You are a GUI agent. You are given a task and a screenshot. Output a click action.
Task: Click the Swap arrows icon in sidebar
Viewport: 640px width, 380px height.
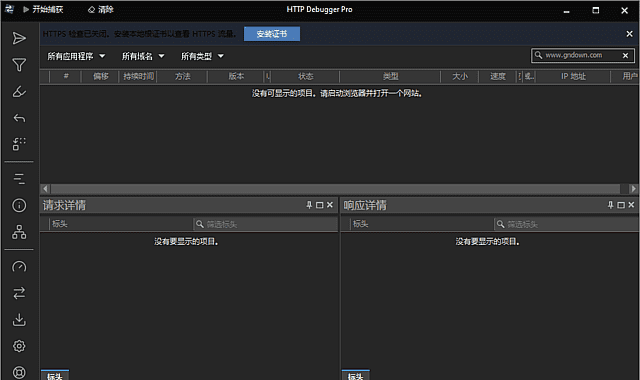pyautogui.click(x=19, y=293)
